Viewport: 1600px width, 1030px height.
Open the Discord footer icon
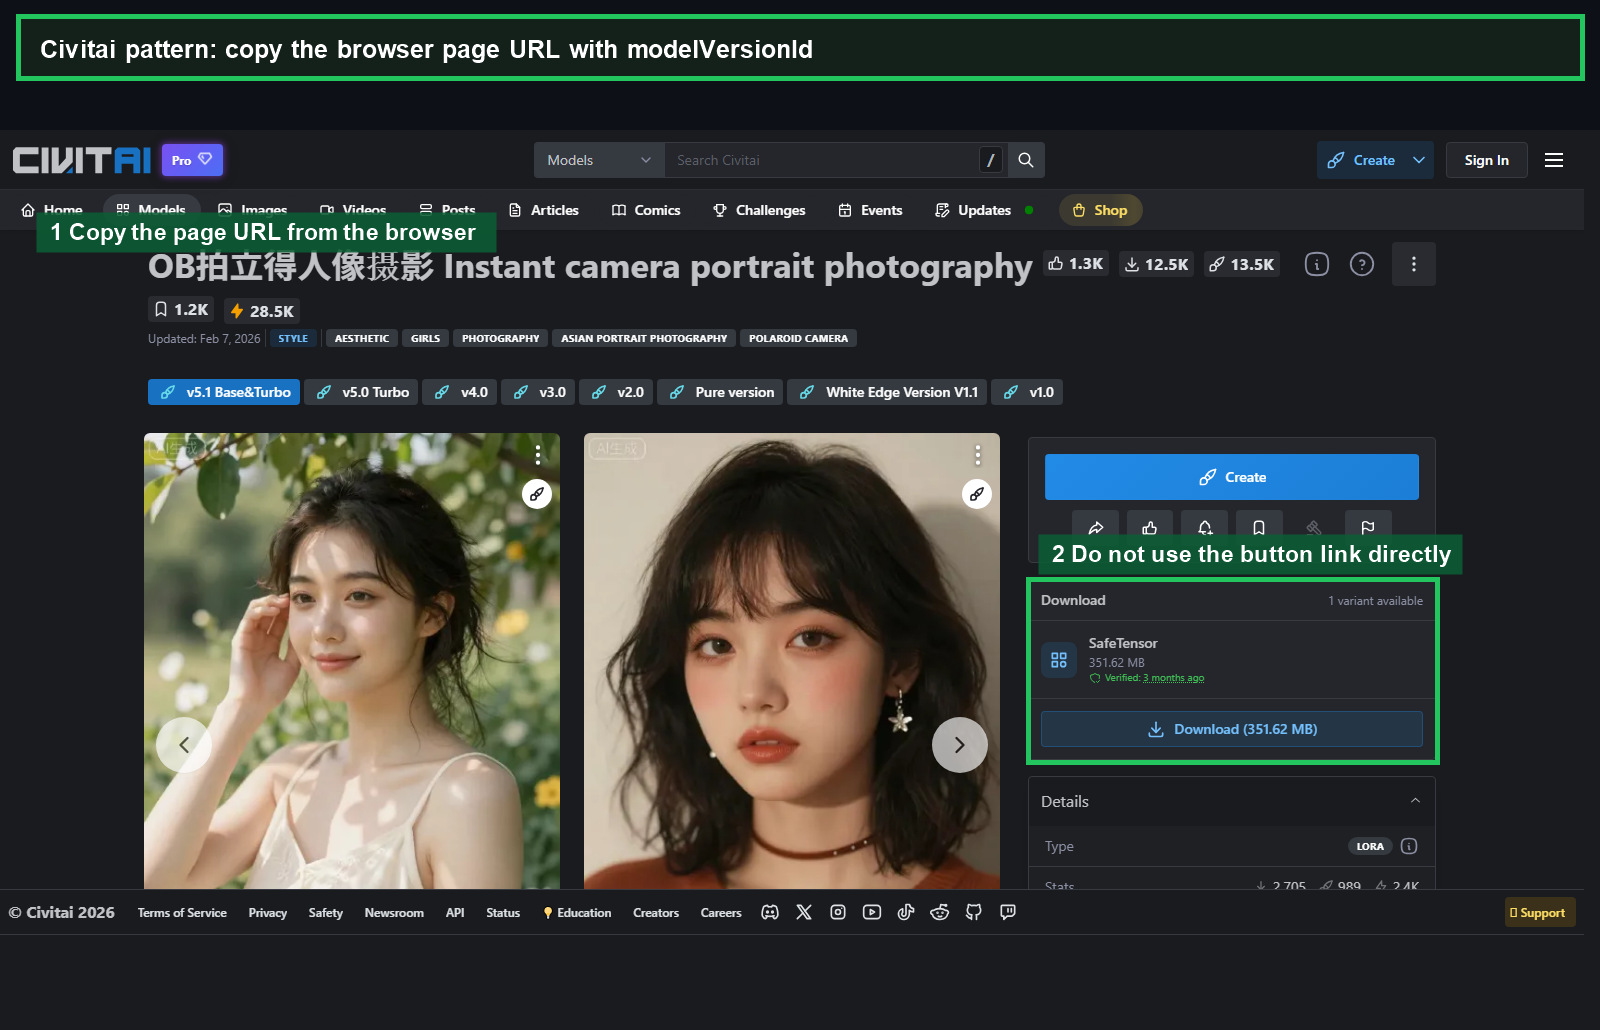tap(770, 912)
